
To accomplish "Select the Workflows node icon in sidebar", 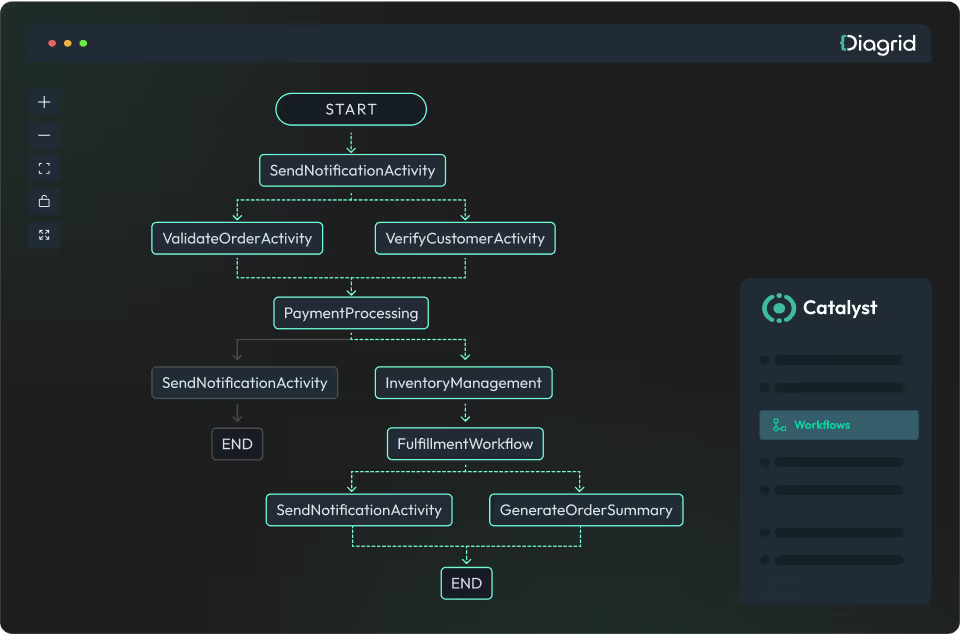I will [779, 424].
